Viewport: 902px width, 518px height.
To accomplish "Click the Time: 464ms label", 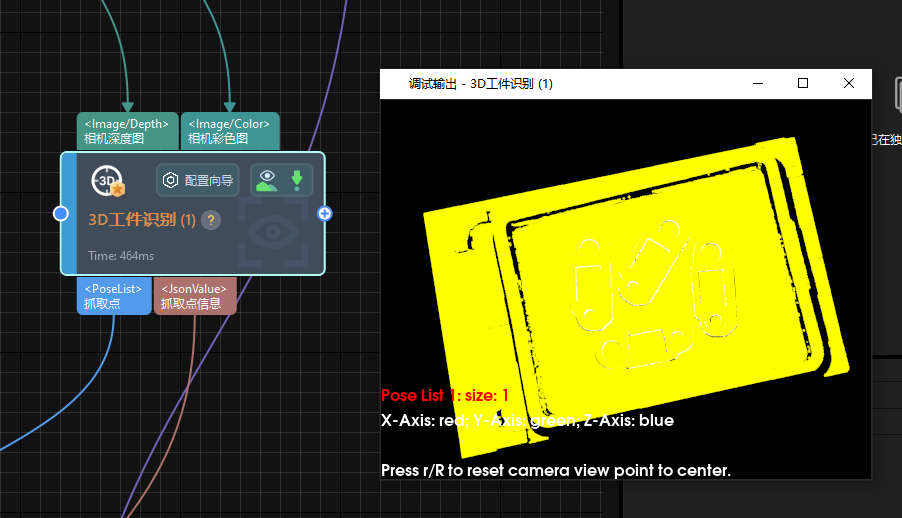I will pos(121,256).
